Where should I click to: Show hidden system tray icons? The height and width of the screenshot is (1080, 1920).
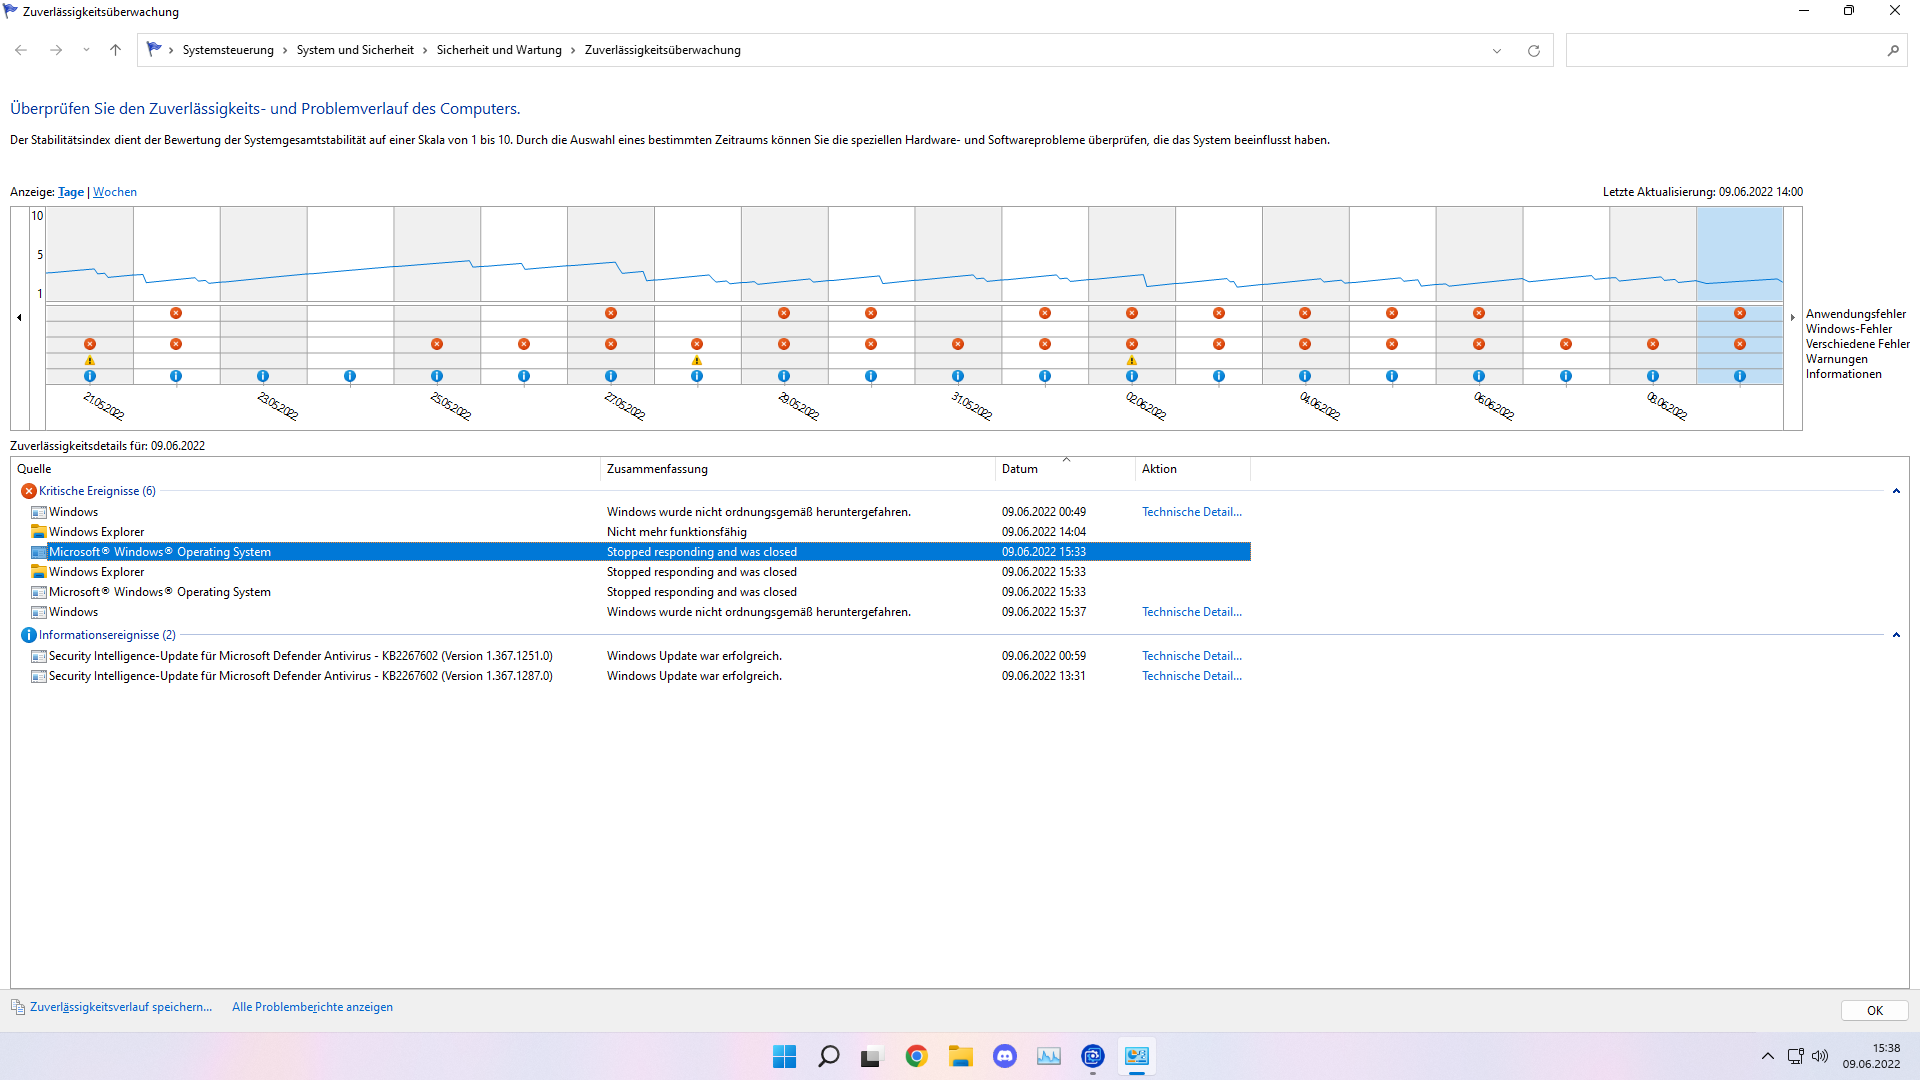point(1767,1056)
